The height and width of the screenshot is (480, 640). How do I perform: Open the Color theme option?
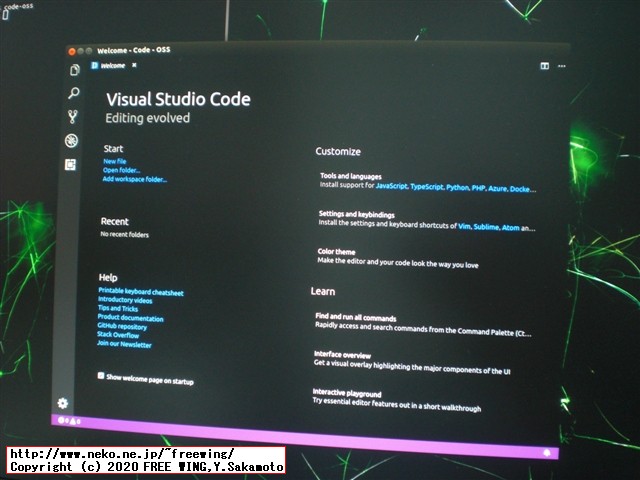pos(336,252)
